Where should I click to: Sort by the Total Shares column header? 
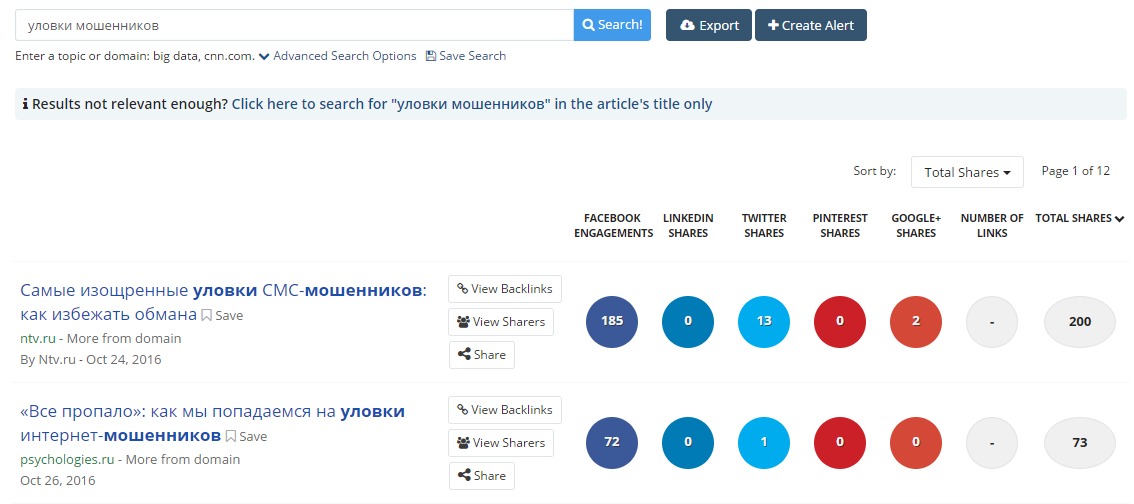pos(1079,218)
